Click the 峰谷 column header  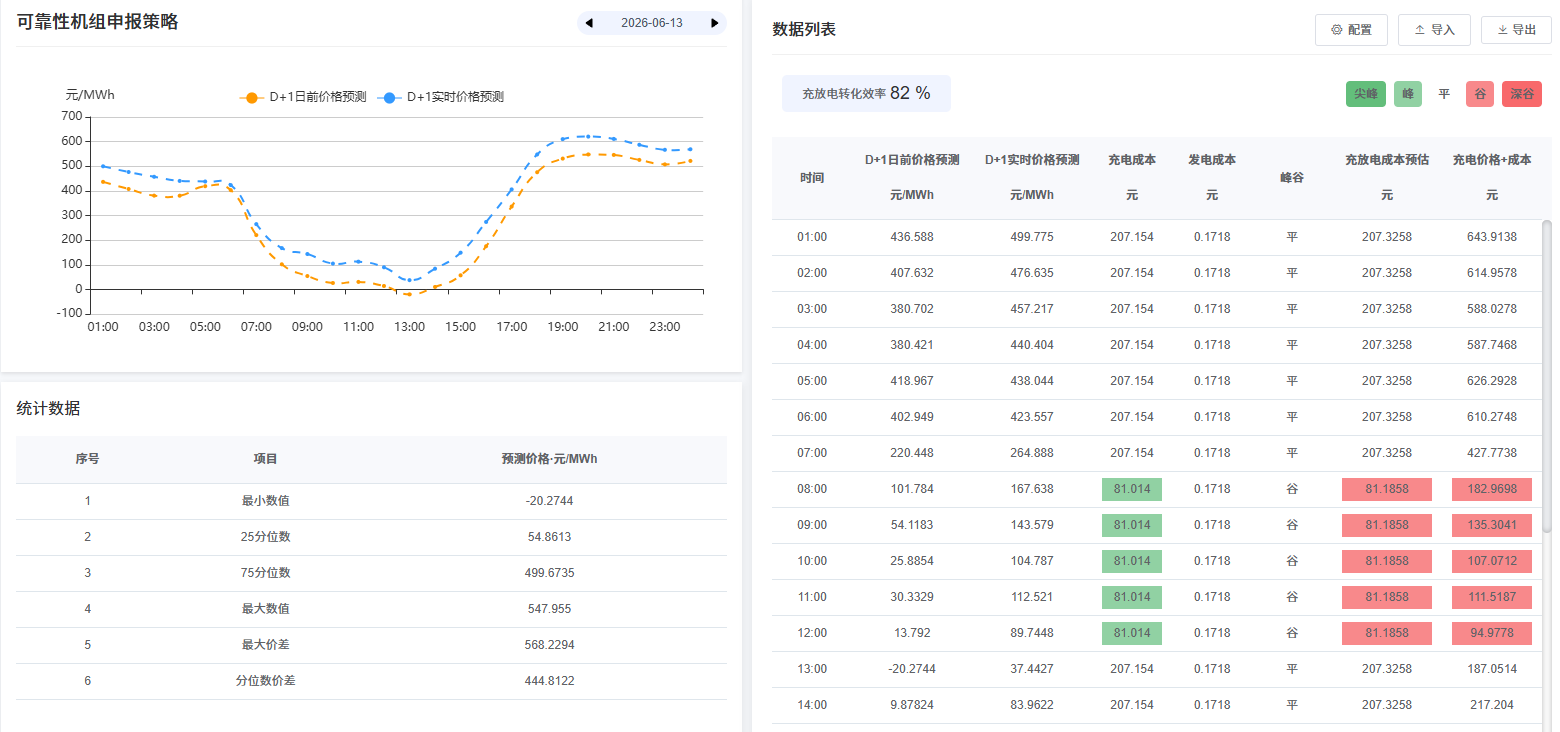1292,178
